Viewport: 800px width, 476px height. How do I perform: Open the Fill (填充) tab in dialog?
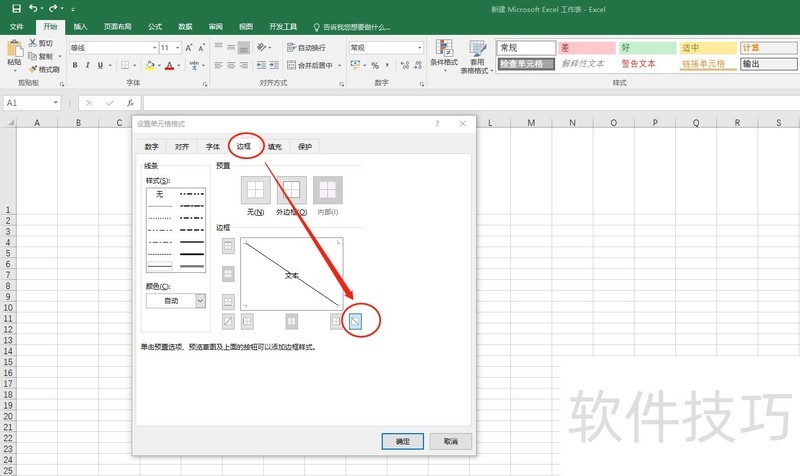click(x=274, y=146)
